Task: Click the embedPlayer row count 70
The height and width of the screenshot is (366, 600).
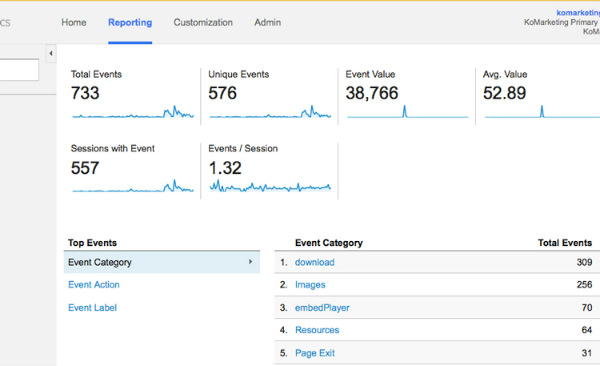Action: coord(587,307)
